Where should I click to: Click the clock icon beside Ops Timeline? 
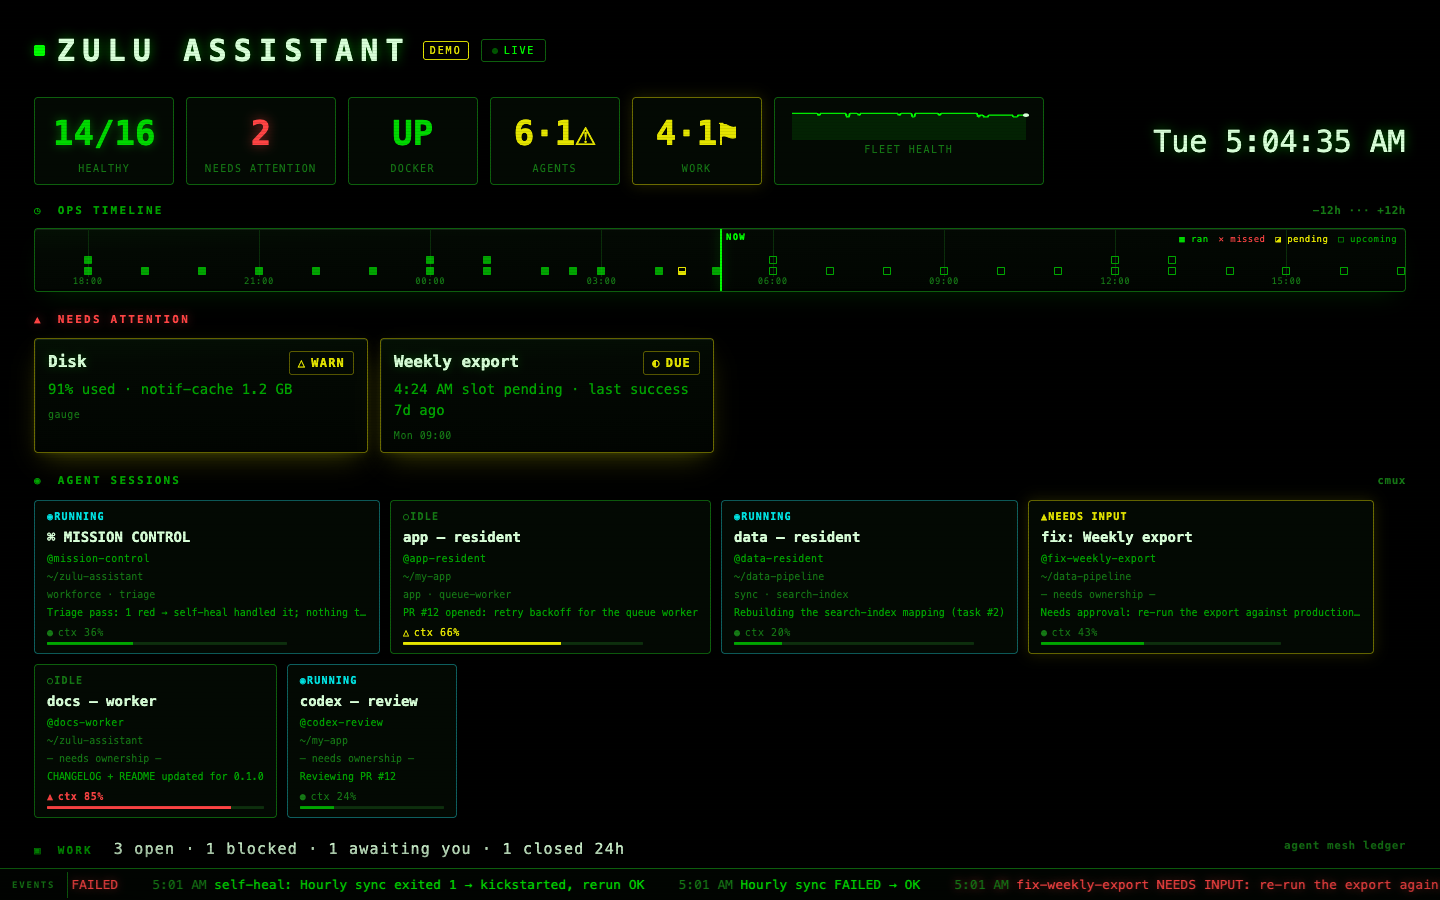pyautogui.click(x=38, y=211)
